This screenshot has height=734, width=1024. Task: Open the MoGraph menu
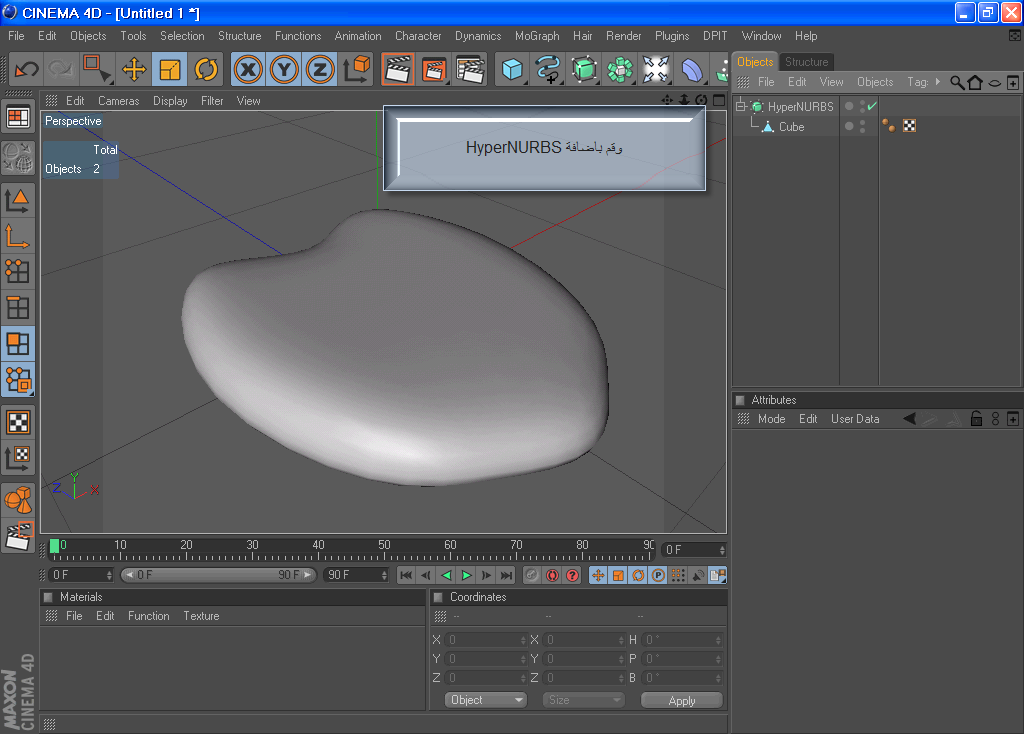pyautogui.click(x=537, y=36)
